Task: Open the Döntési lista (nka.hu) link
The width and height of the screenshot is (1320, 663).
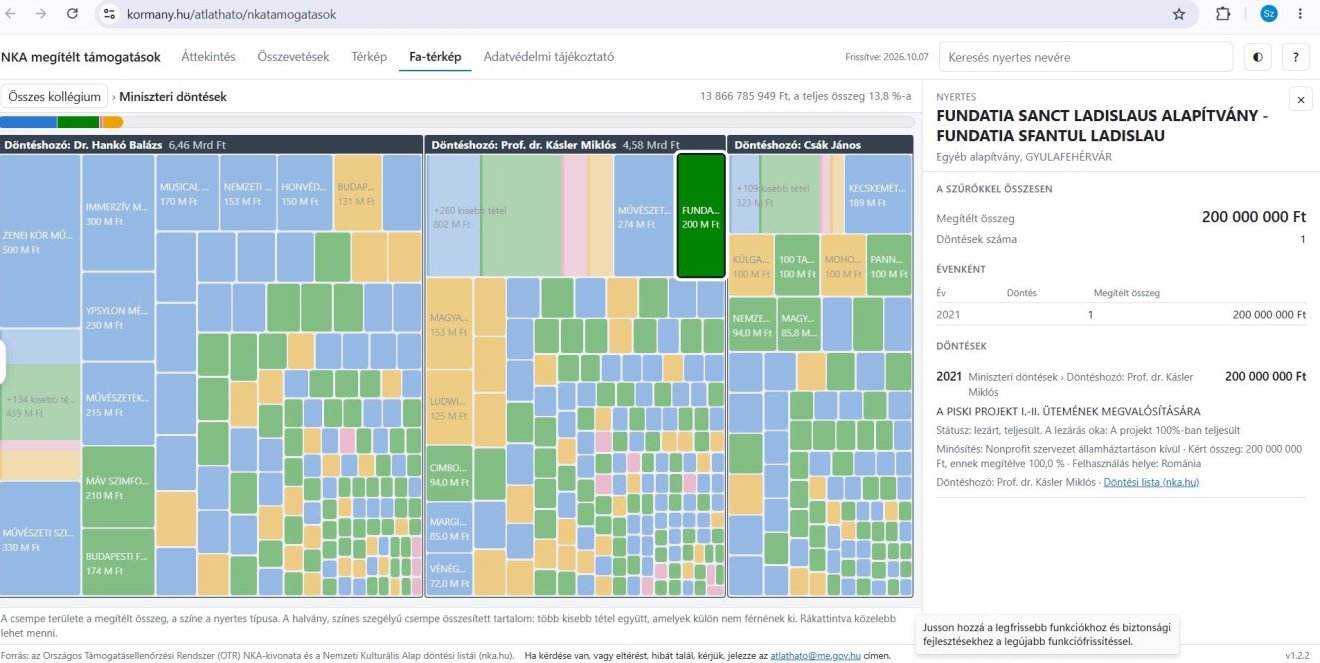Action: click(x=1151, y=482)
